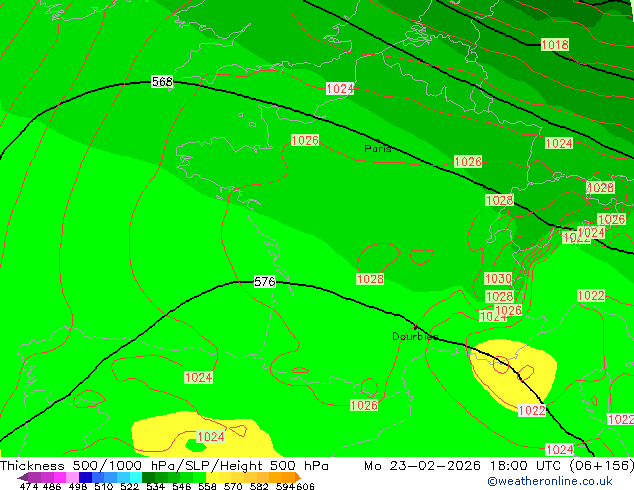634x490 pixels.
Task: Click the 18:00 UTC time text
Action: pos(526,466)
